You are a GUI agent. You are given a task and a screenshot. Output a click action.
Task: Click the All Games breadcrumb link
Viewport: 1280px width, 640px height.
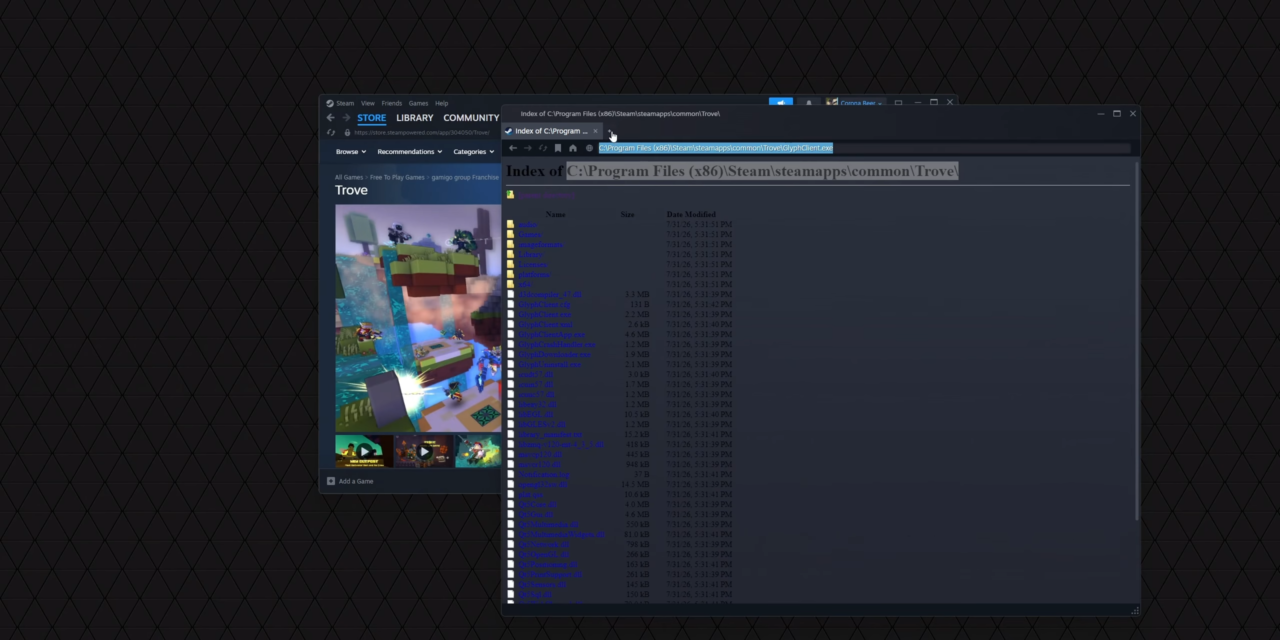(349, 177)
